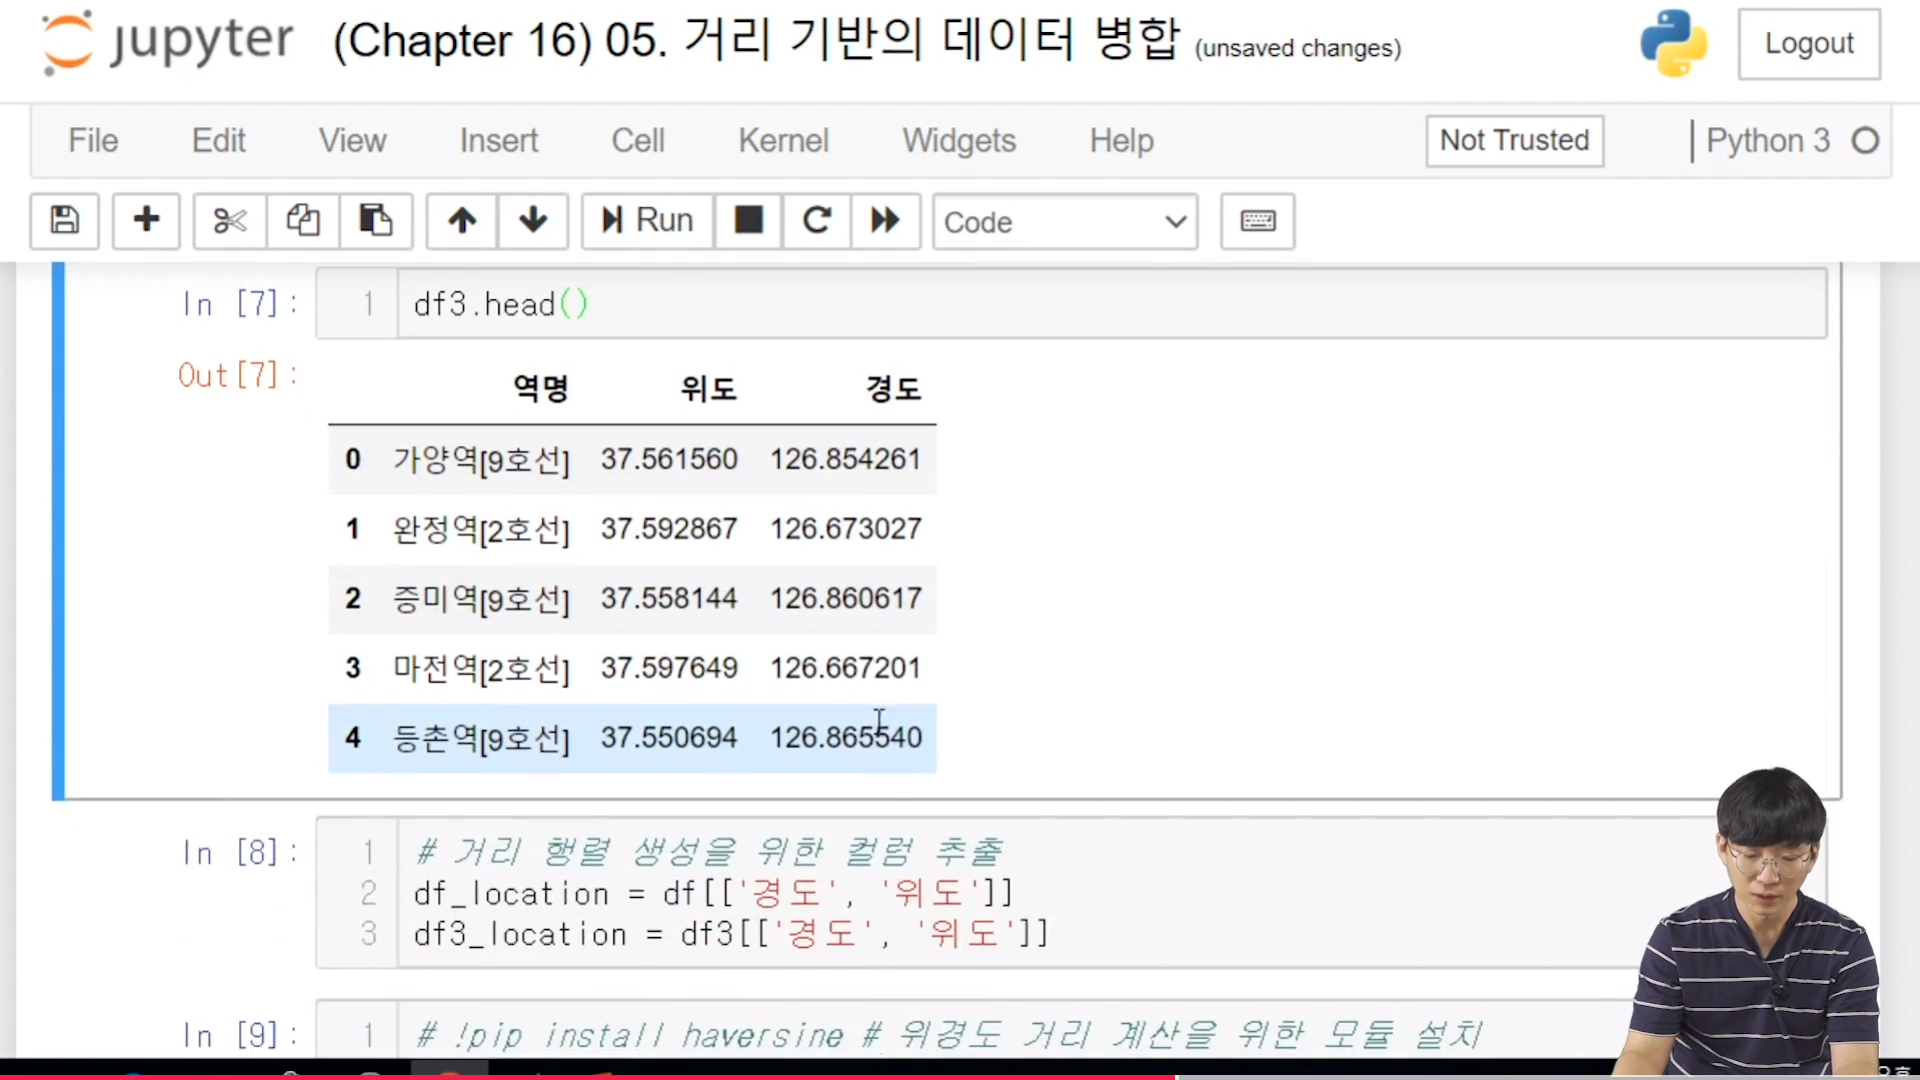Click the Not Trusted button
The height and width of the screenshot is (1080, 1920).
1514,140
